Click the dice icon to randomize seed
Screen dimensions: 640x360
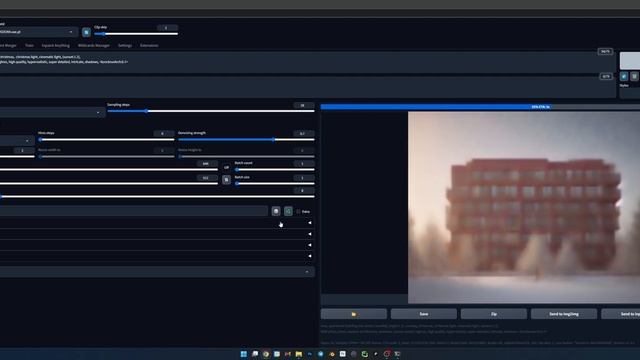276,211
